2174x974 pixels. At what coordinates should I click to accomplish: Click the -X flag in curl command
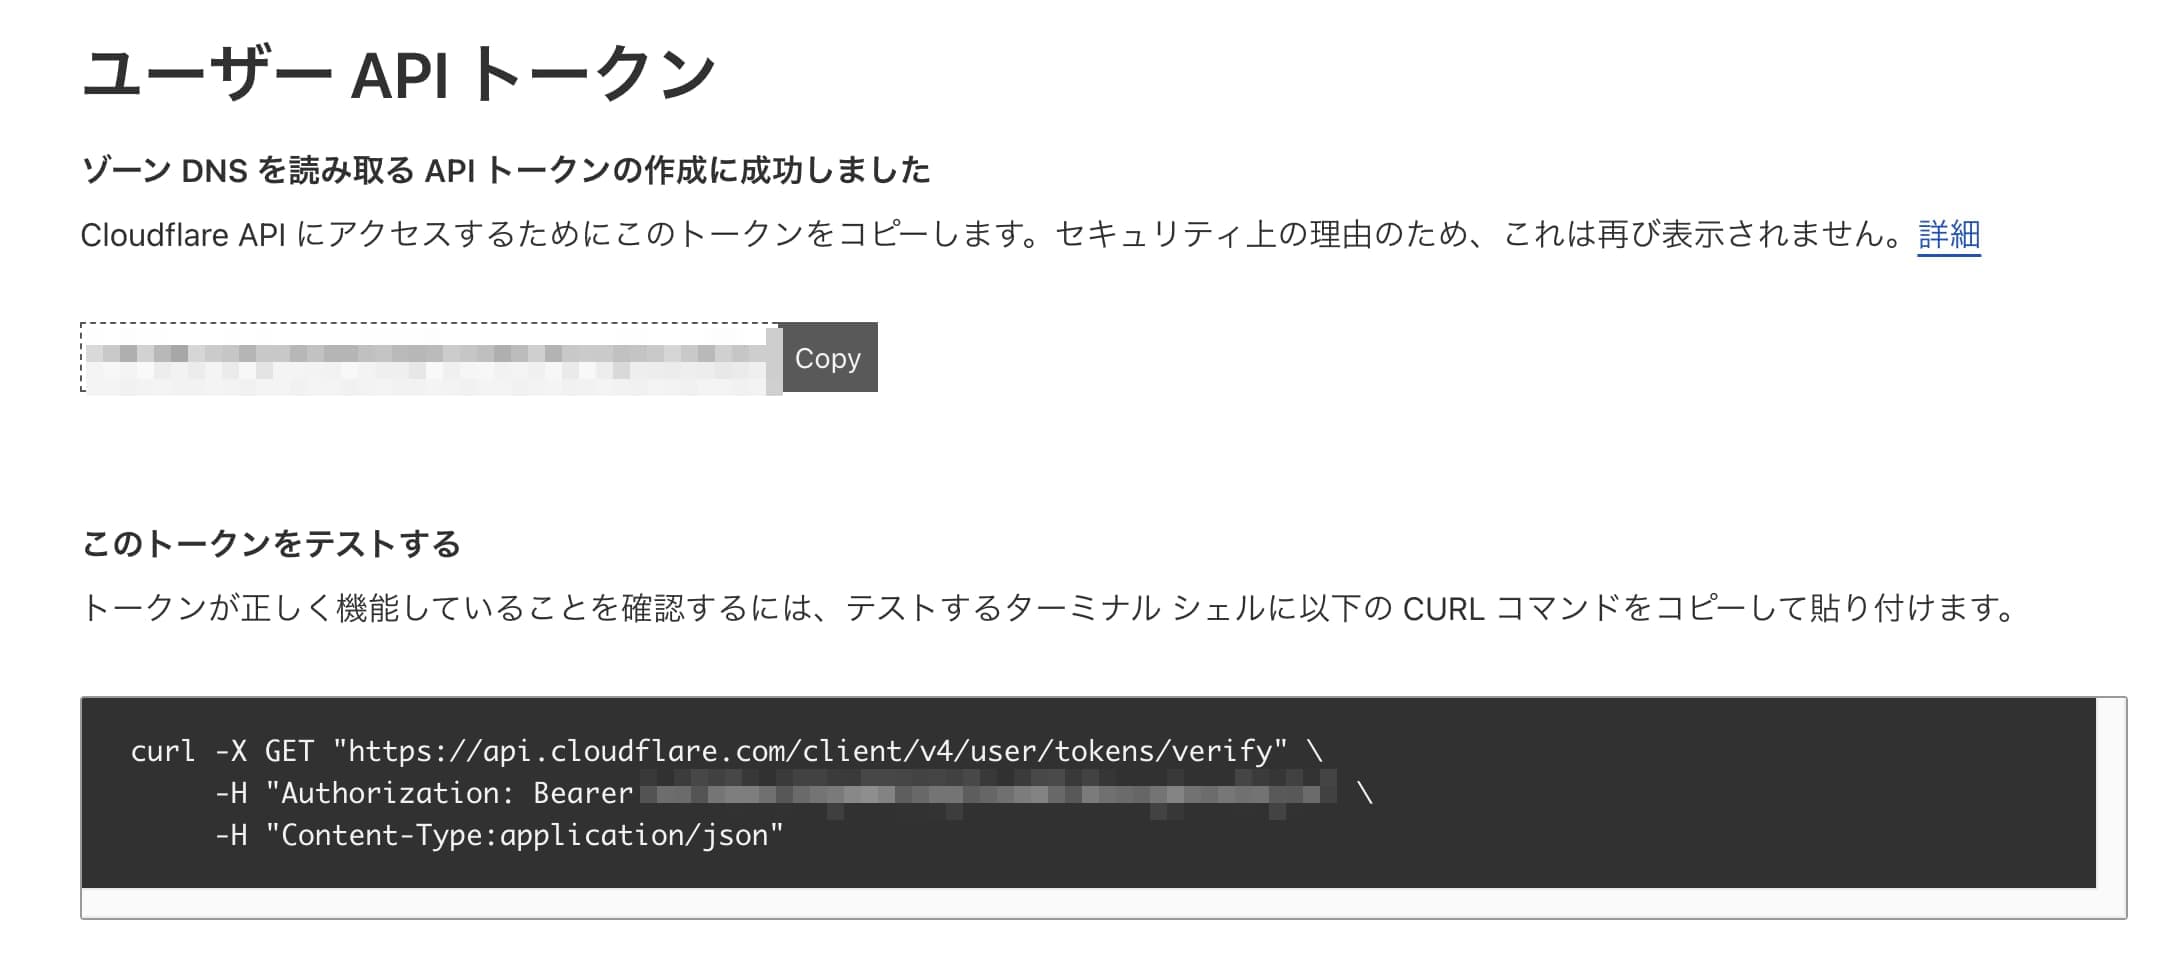point(230,751)
